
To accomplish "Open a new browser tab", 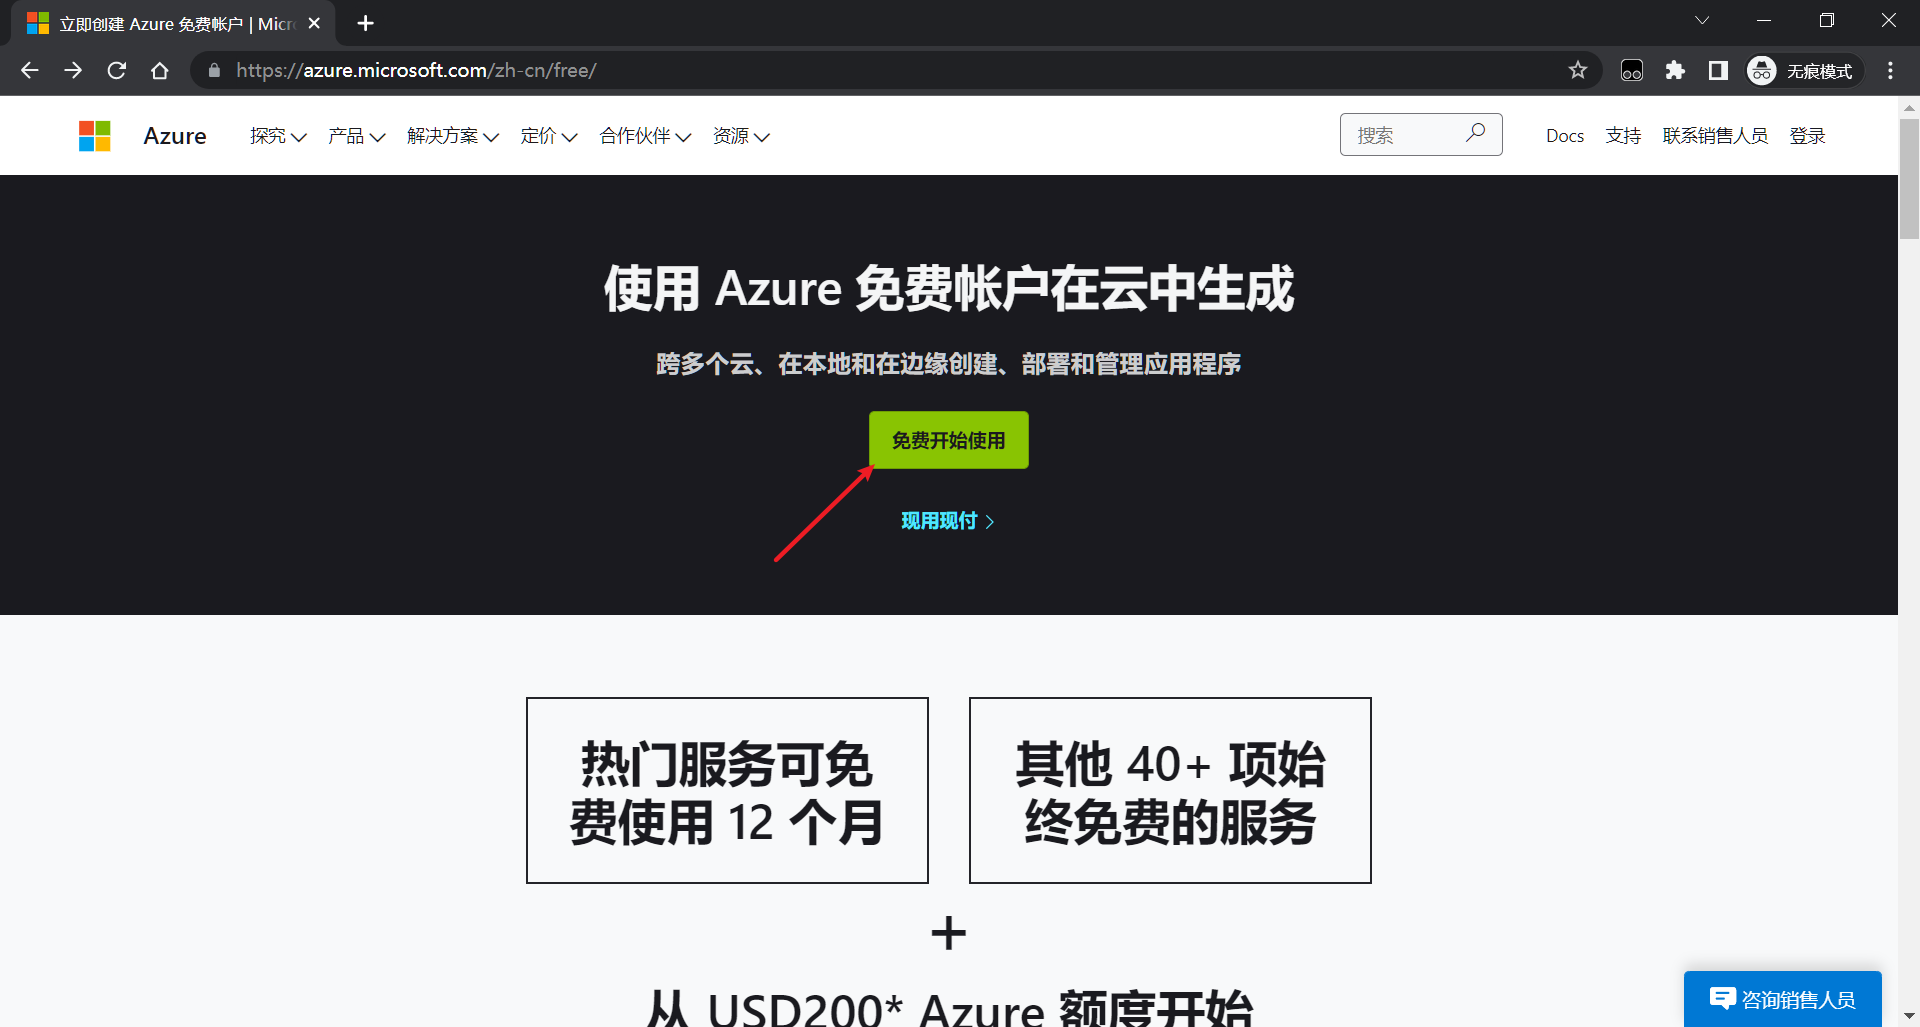I will 366,23.
